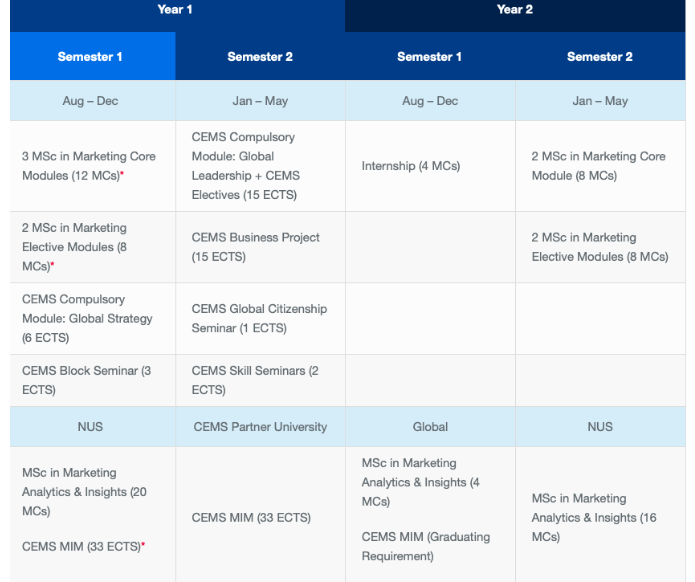Click the 'Aug – Dec' cell below Year 1 Semester 1

click(x=93, y=101)
